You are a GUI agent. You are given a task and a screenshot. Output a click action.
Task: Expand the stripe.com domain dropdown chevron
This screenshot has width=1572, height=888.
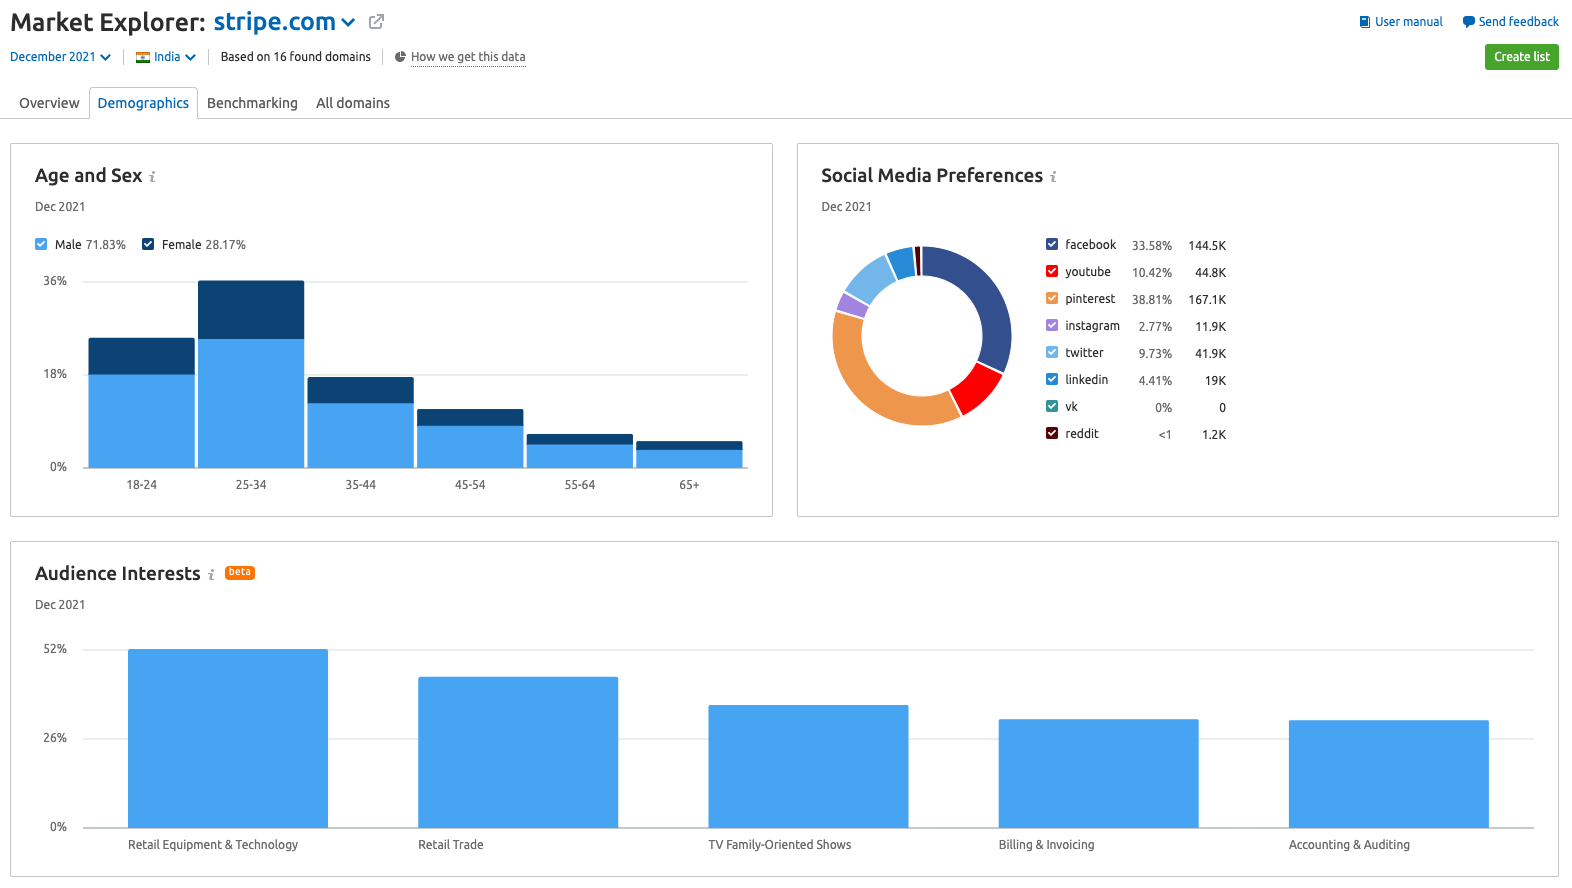coord(348,23)
